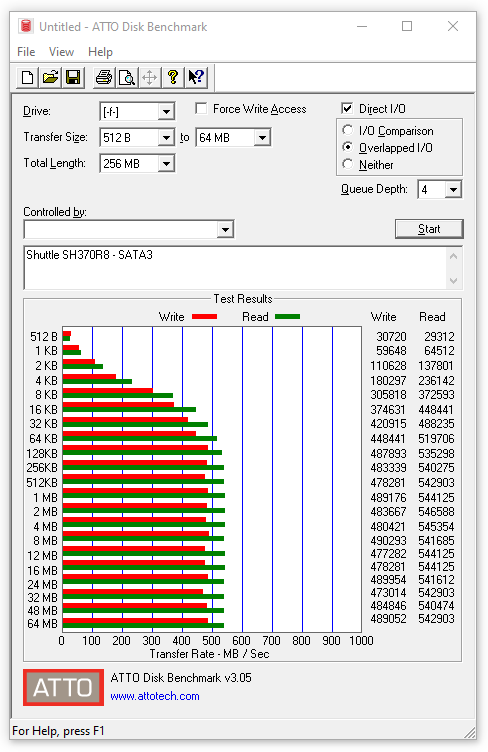Expand the Controlled by dropdown
488x752 pixels.
tap(225, 230)
